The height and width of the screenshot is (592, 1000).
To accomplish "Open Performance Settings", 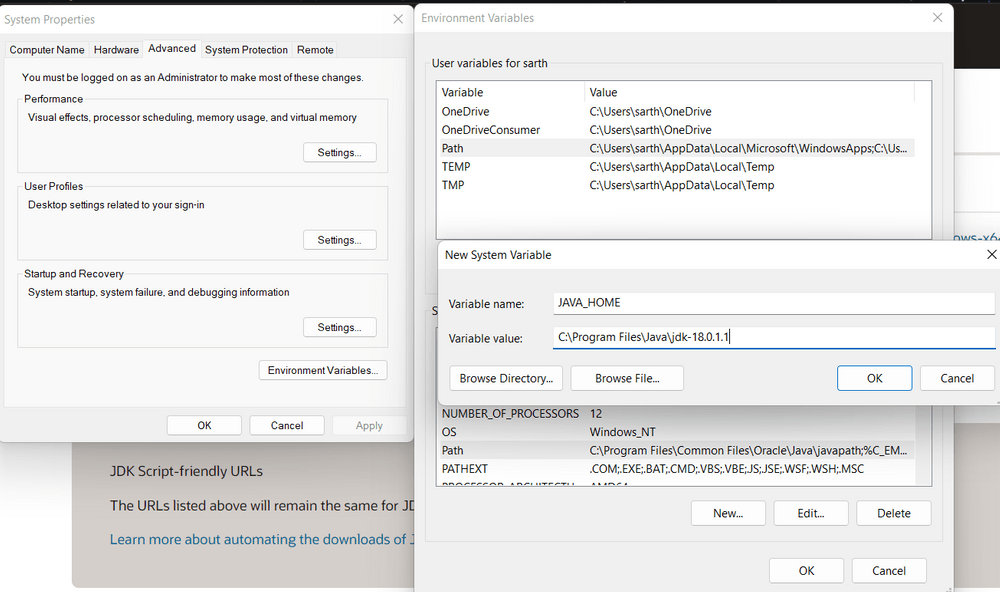I will pyautogui.click(x=341, y=152).
